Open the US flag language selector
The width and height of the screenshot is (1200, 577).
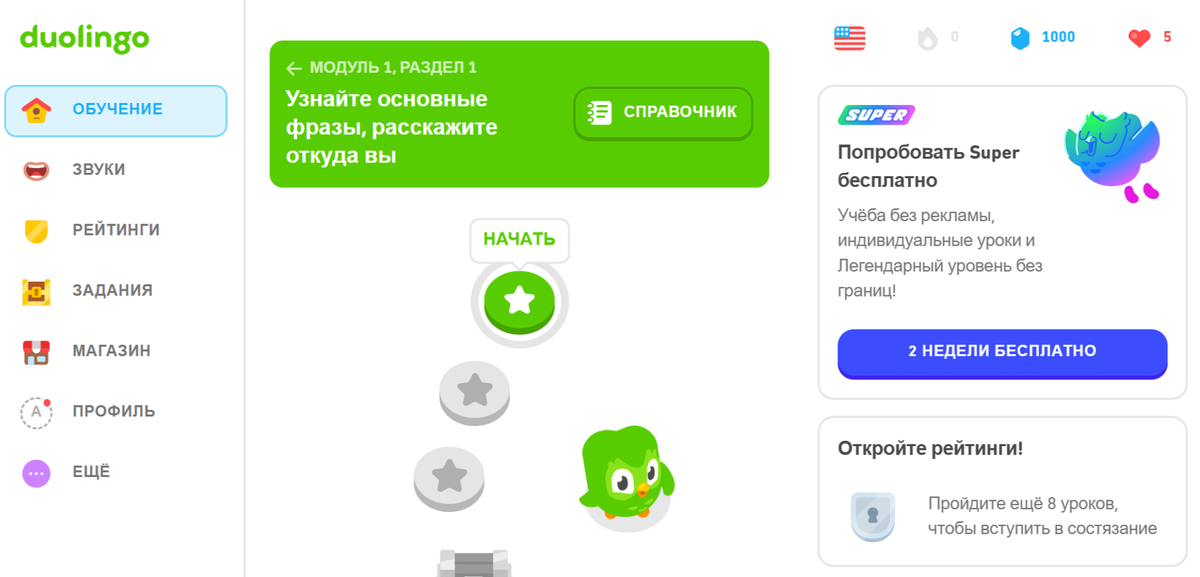(849, 38)
